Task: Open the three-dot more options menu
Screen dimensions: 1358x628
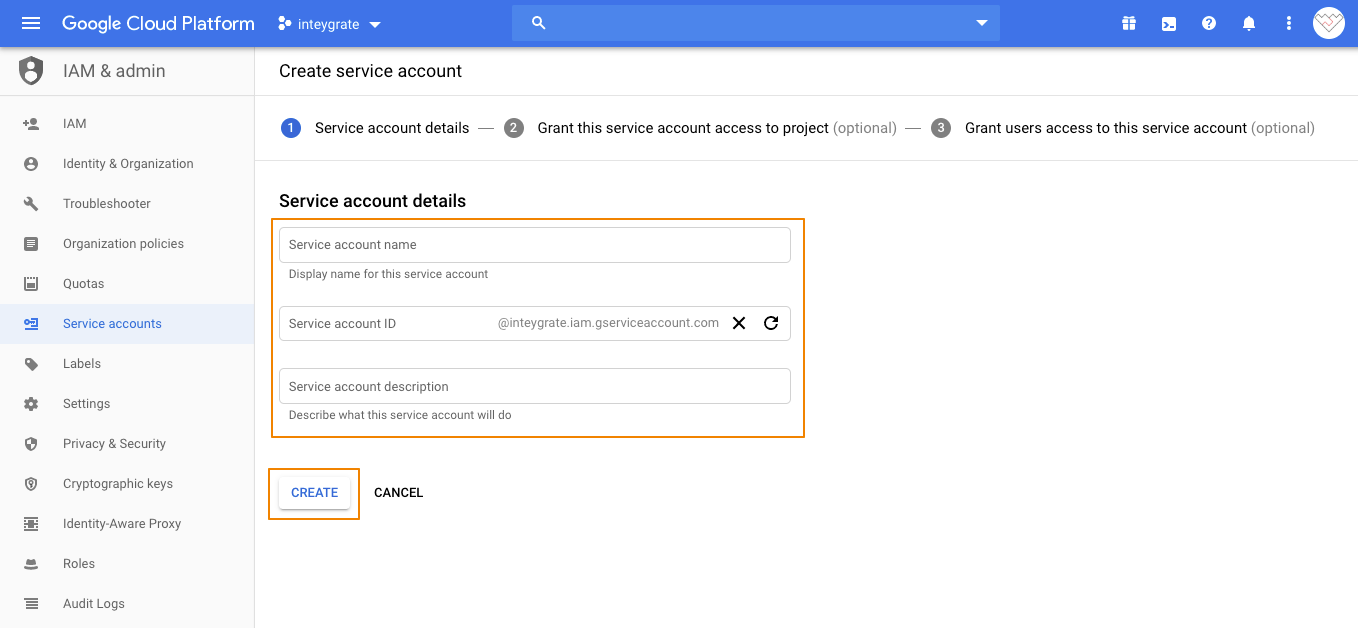Action: coord(1289,23)
